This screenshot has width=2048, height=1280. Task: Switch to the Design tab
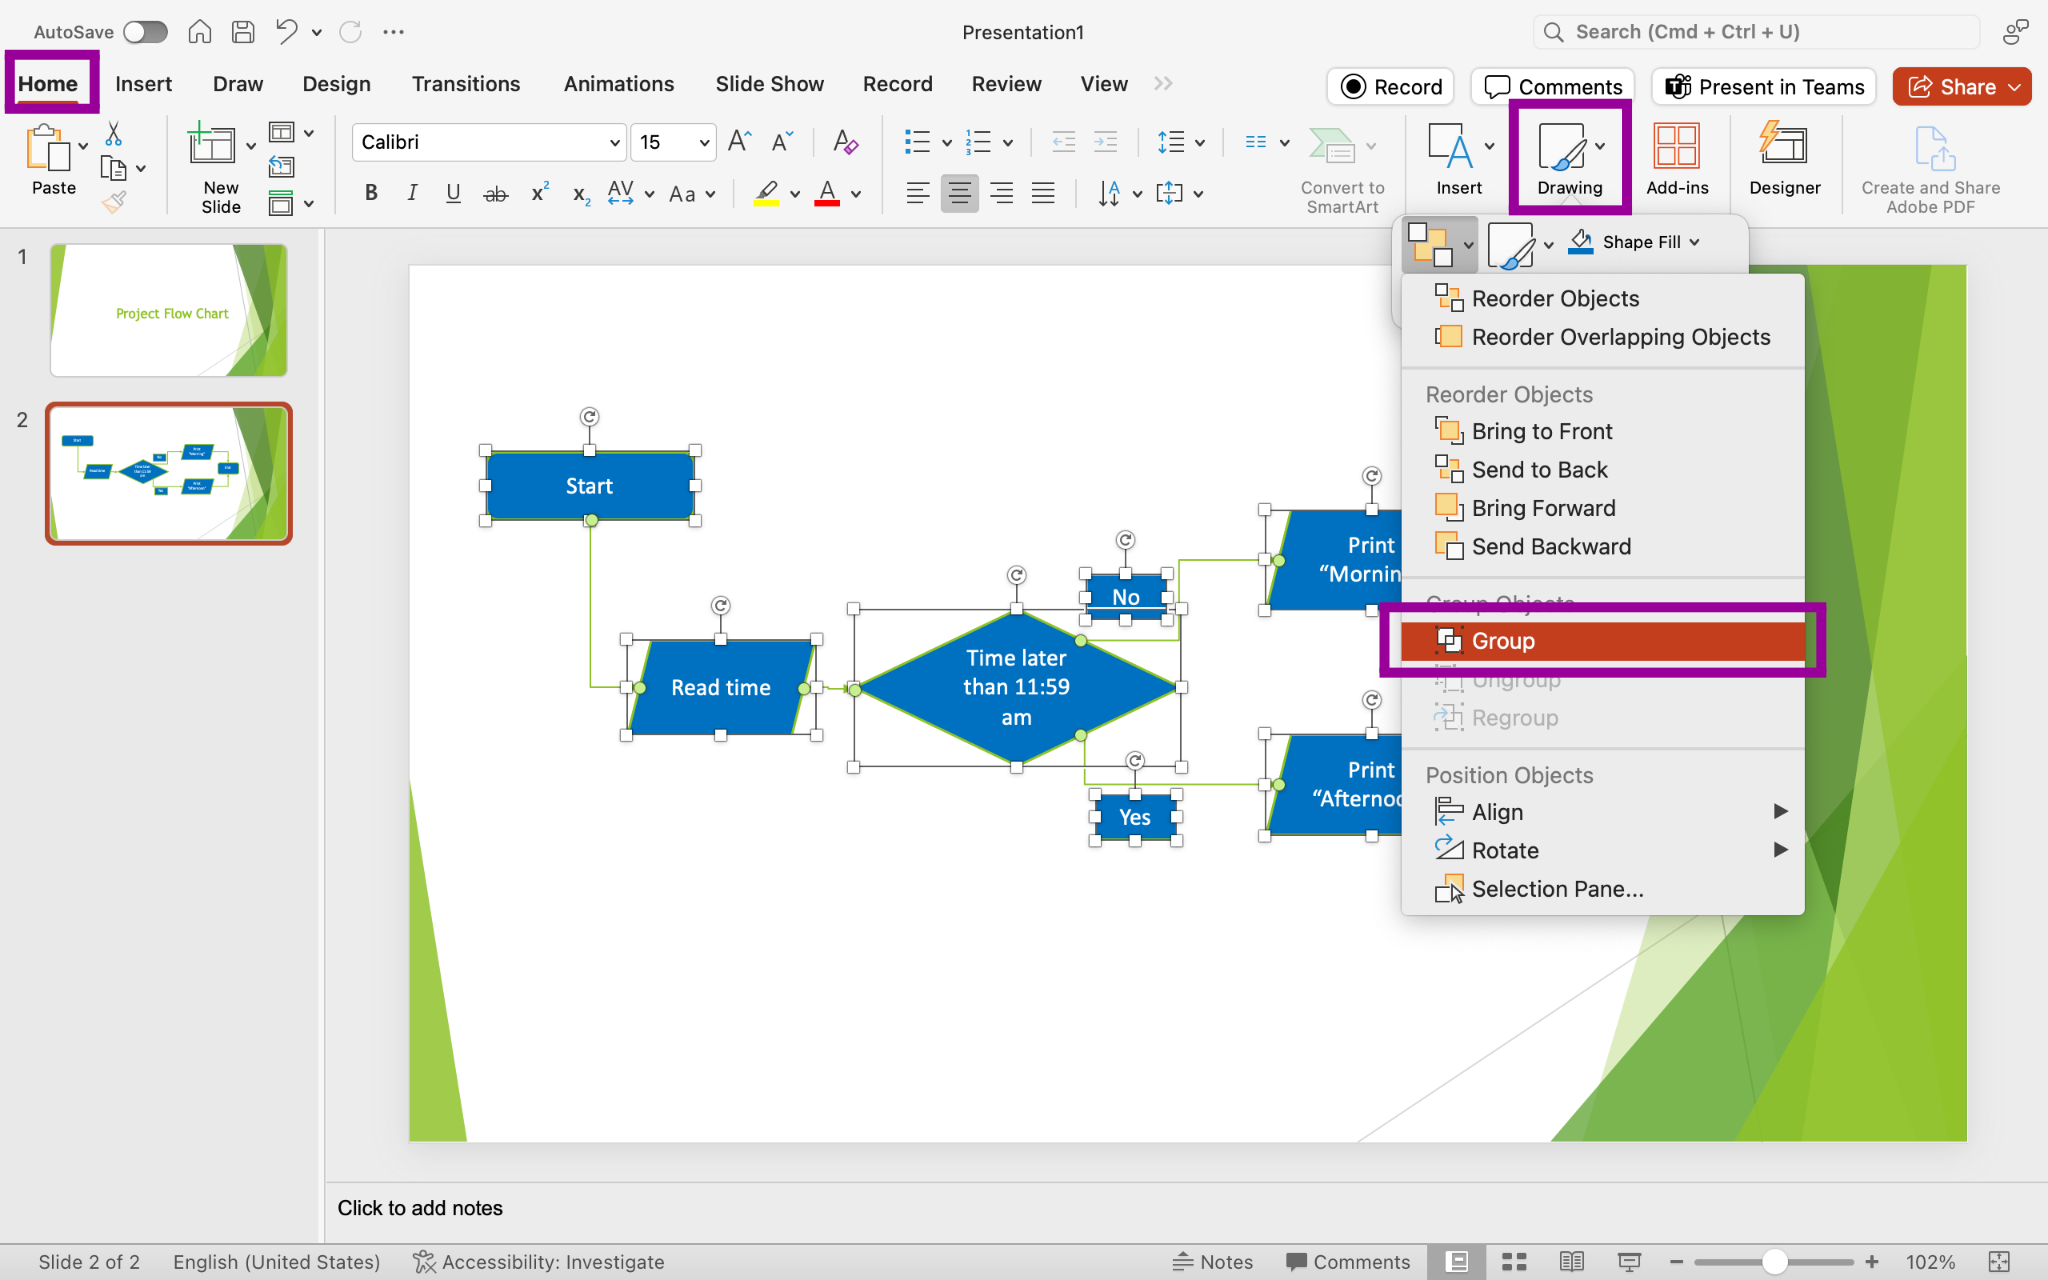[x=336, y=84]
